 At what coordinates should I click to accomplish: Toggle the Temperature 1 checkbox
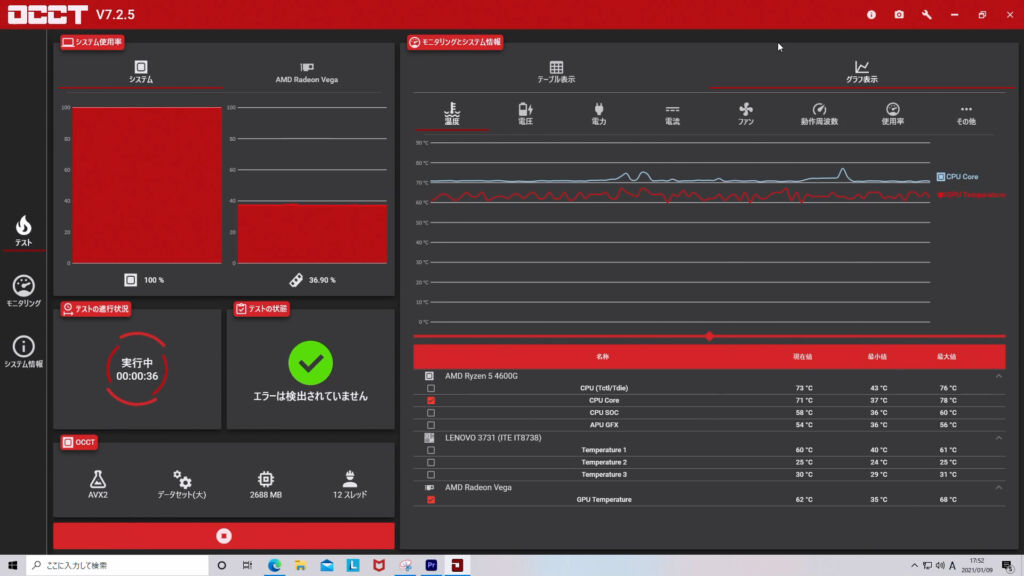click(431, 450)
